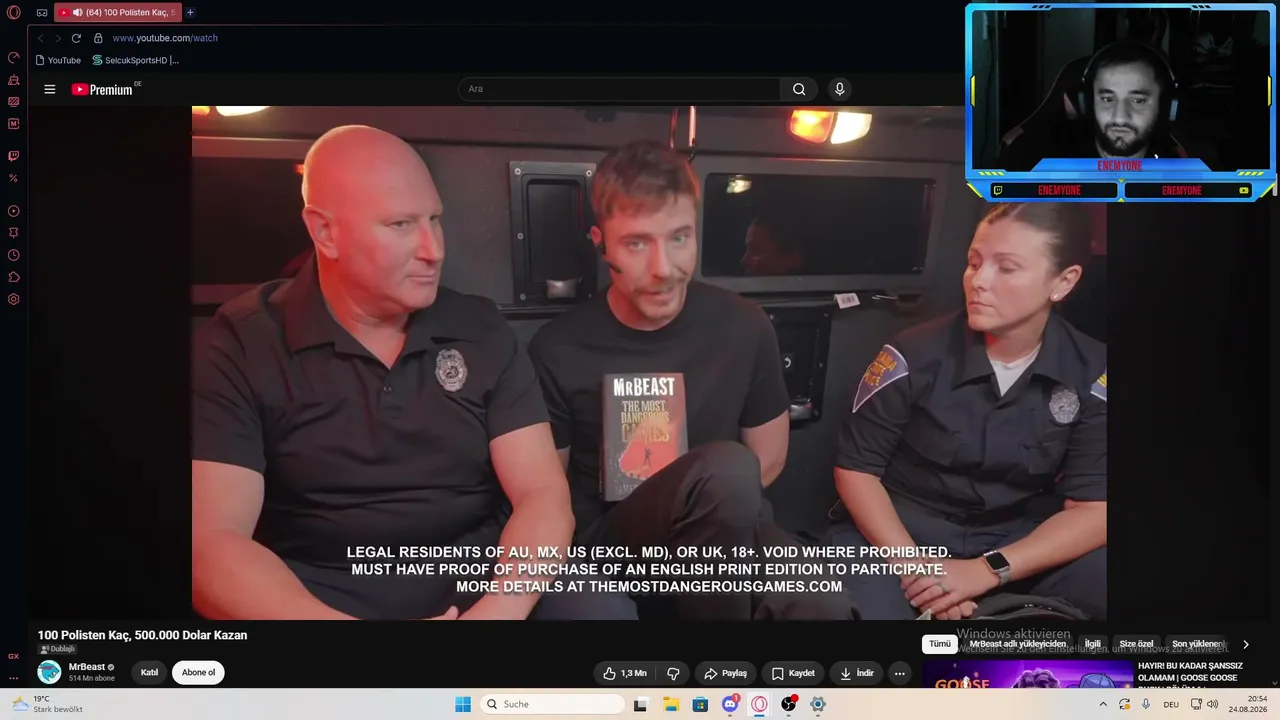The width and height of the screenshot is (1280, 720).
Task: Go forward using the browser forward arrow
Action: 58,38
